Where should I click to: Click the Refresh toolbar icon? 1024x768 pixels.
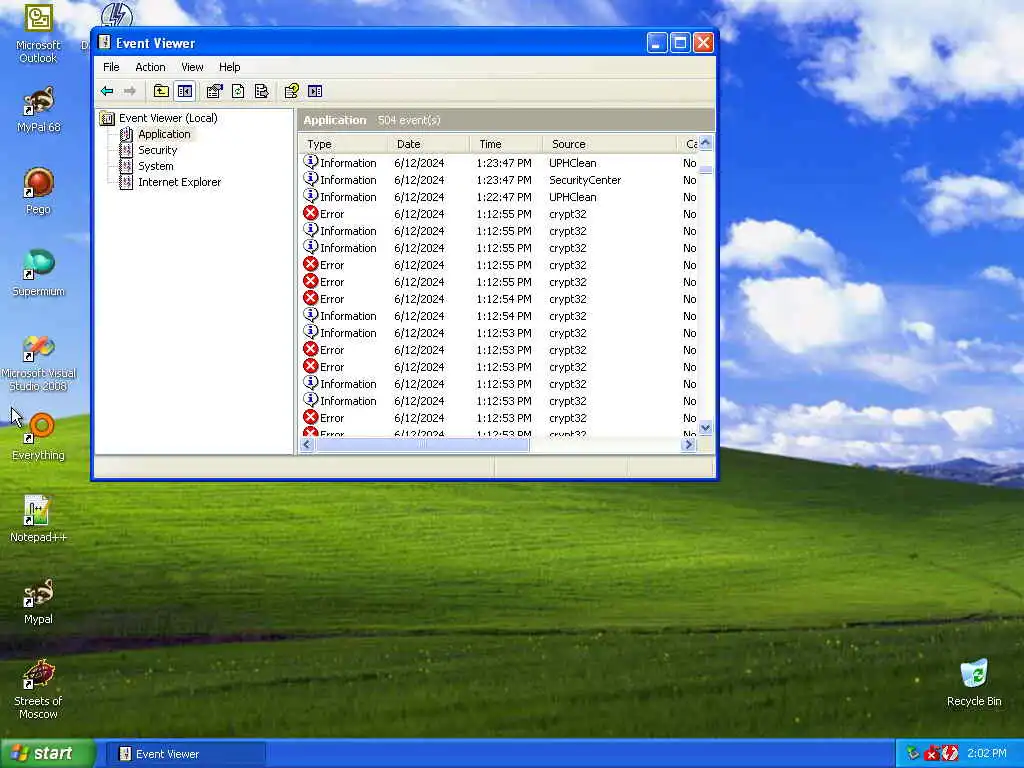pyautogui.click(x=238, y=91)
